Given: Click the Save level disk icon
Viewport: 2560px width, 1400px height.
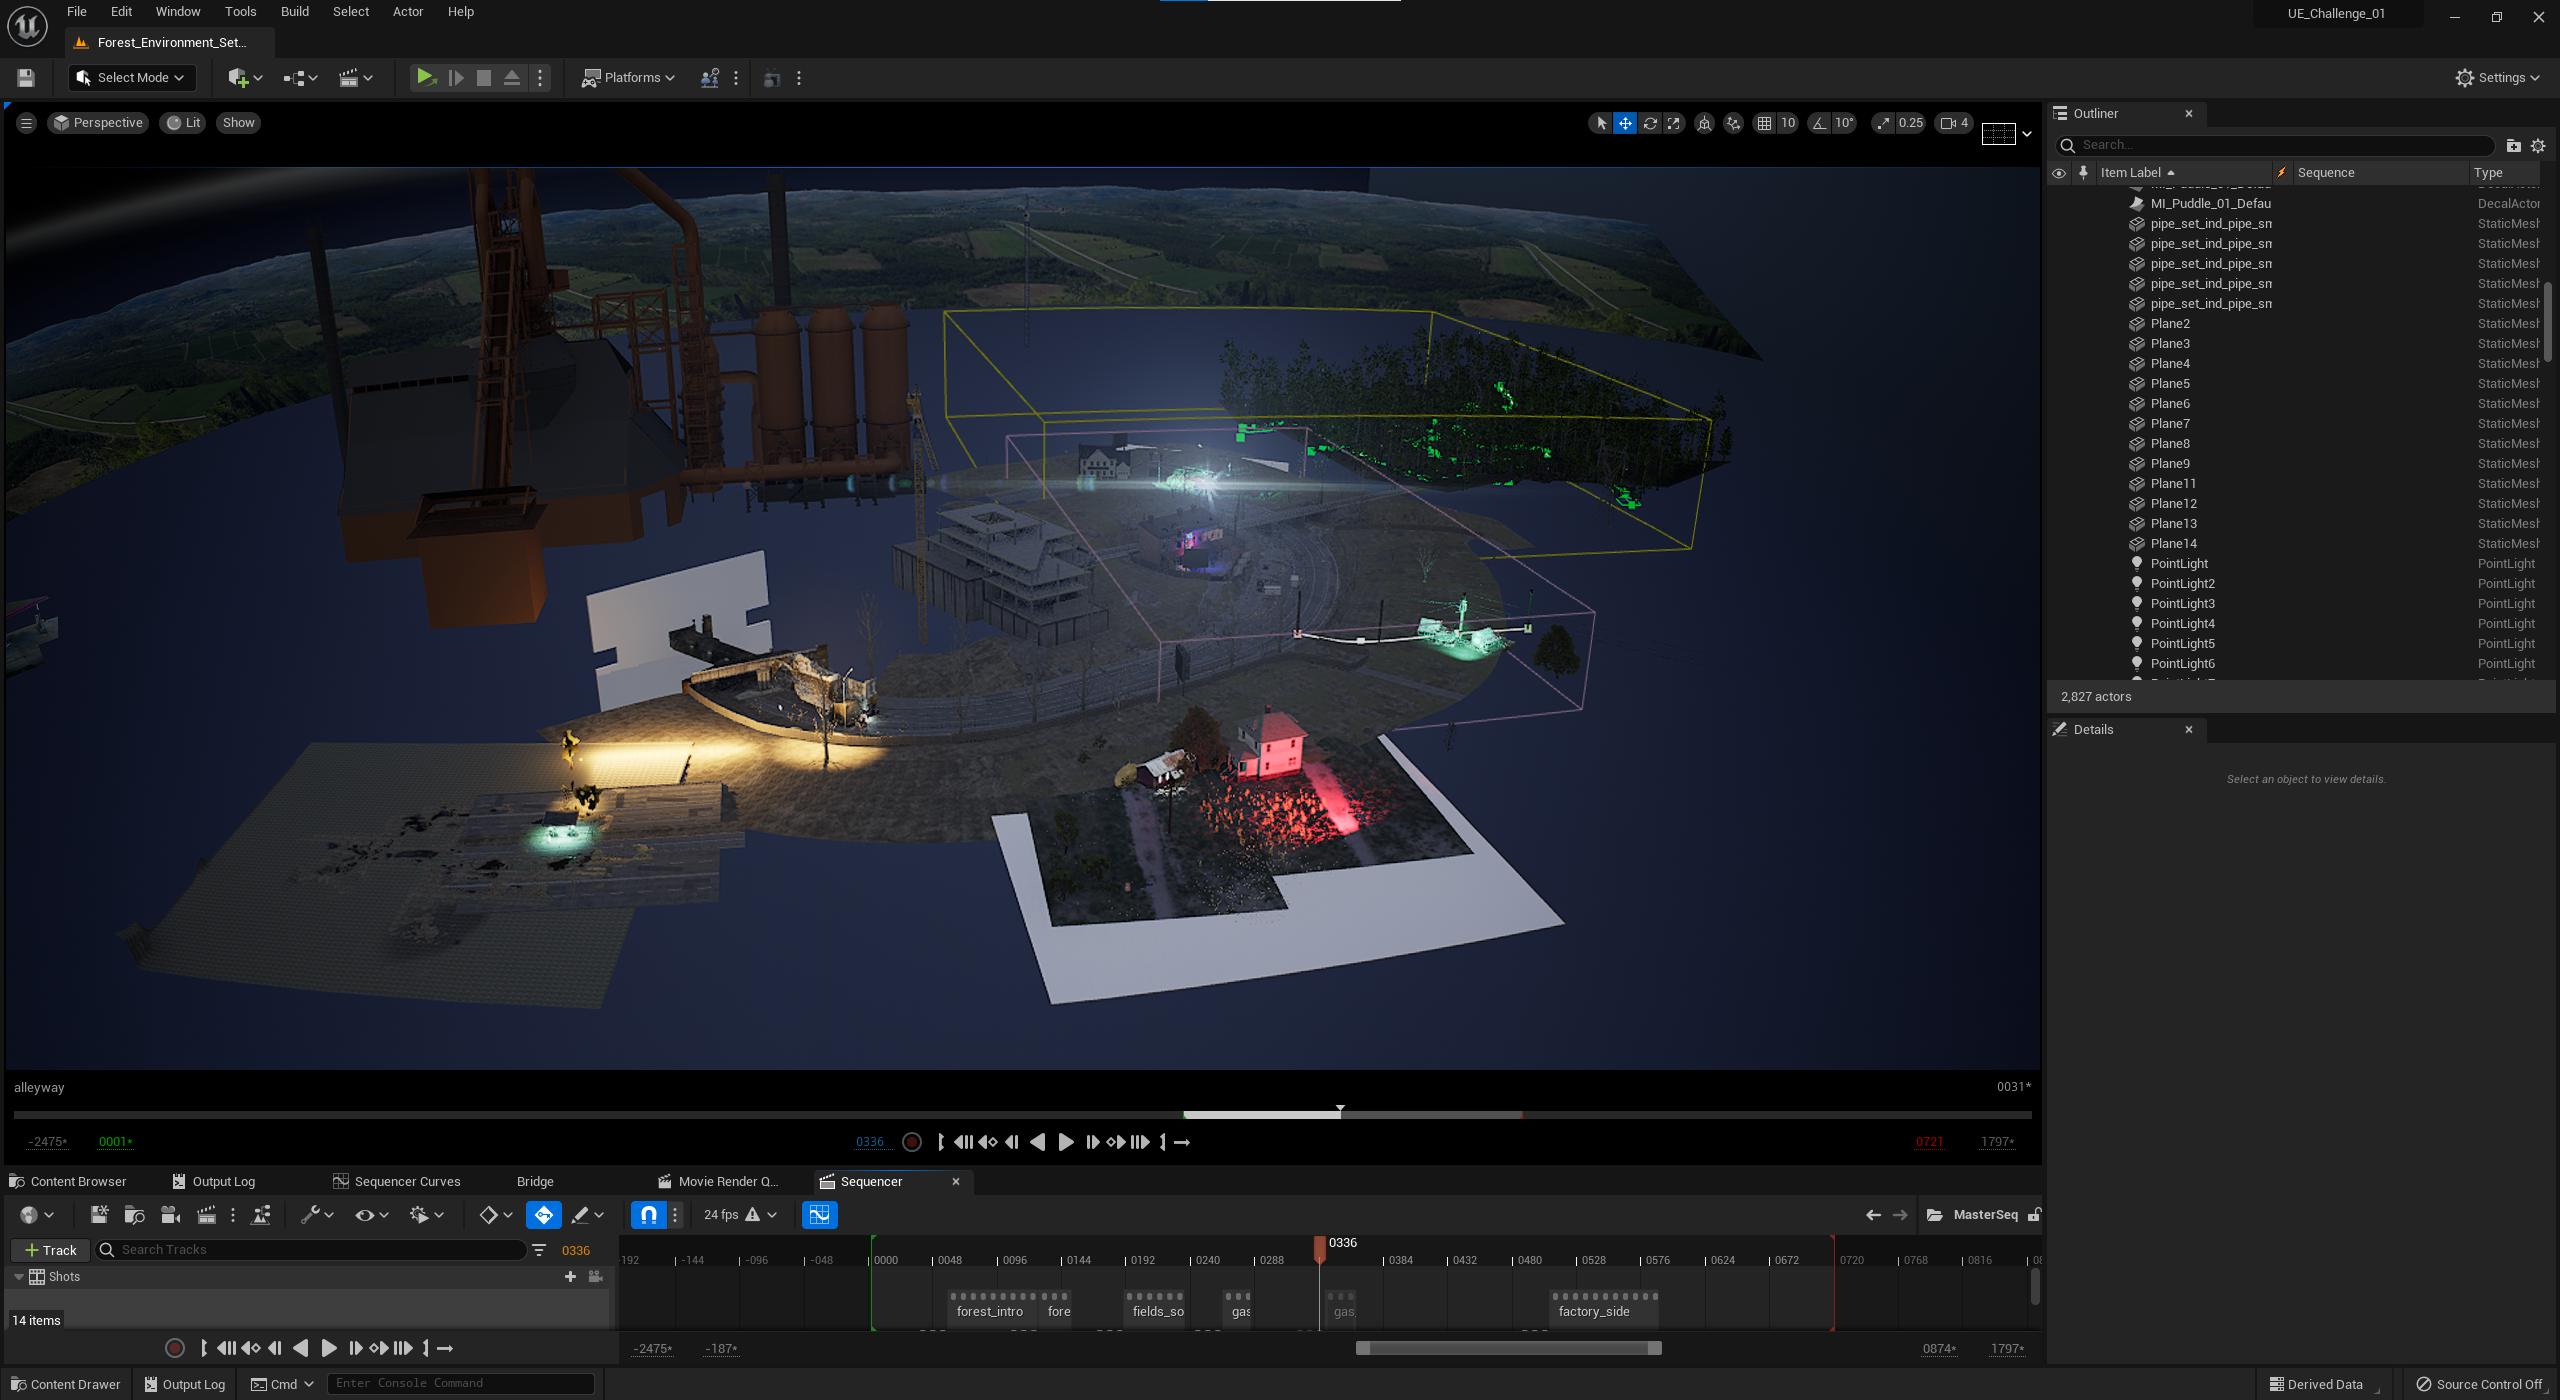Looking at the screenshot, I should click(x=26, y=78).
